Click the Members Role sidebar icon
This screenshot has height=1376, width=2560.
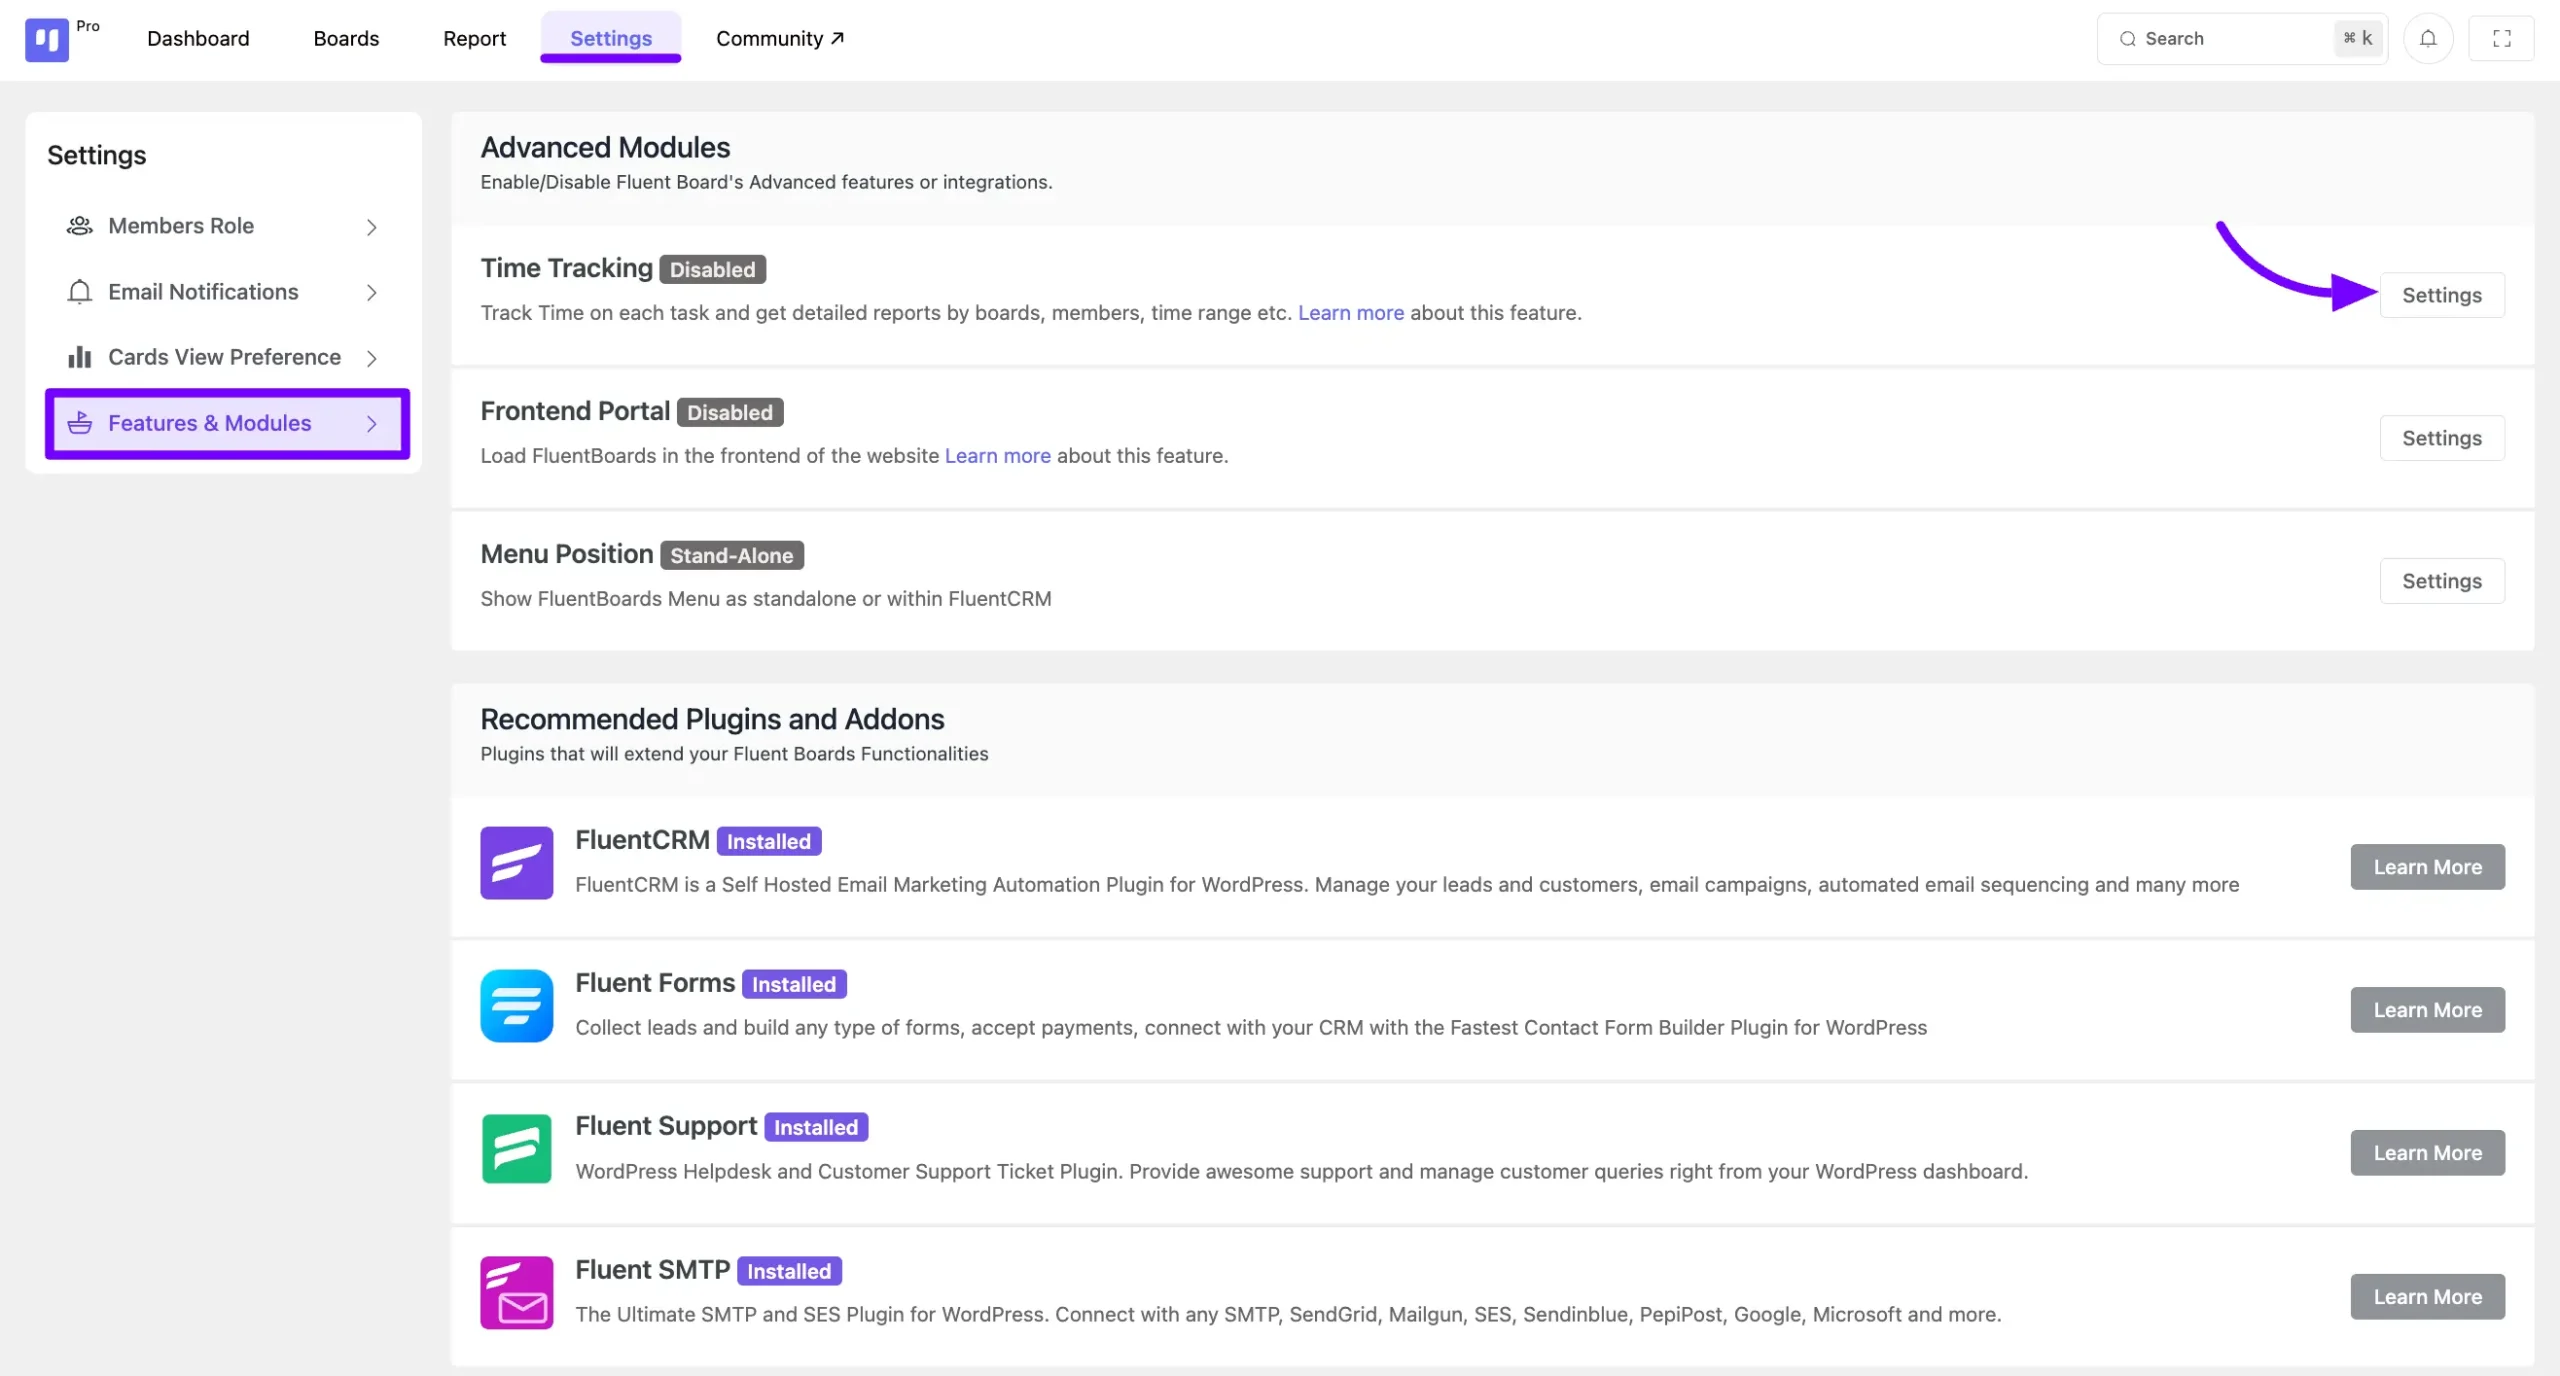[78, 225]
